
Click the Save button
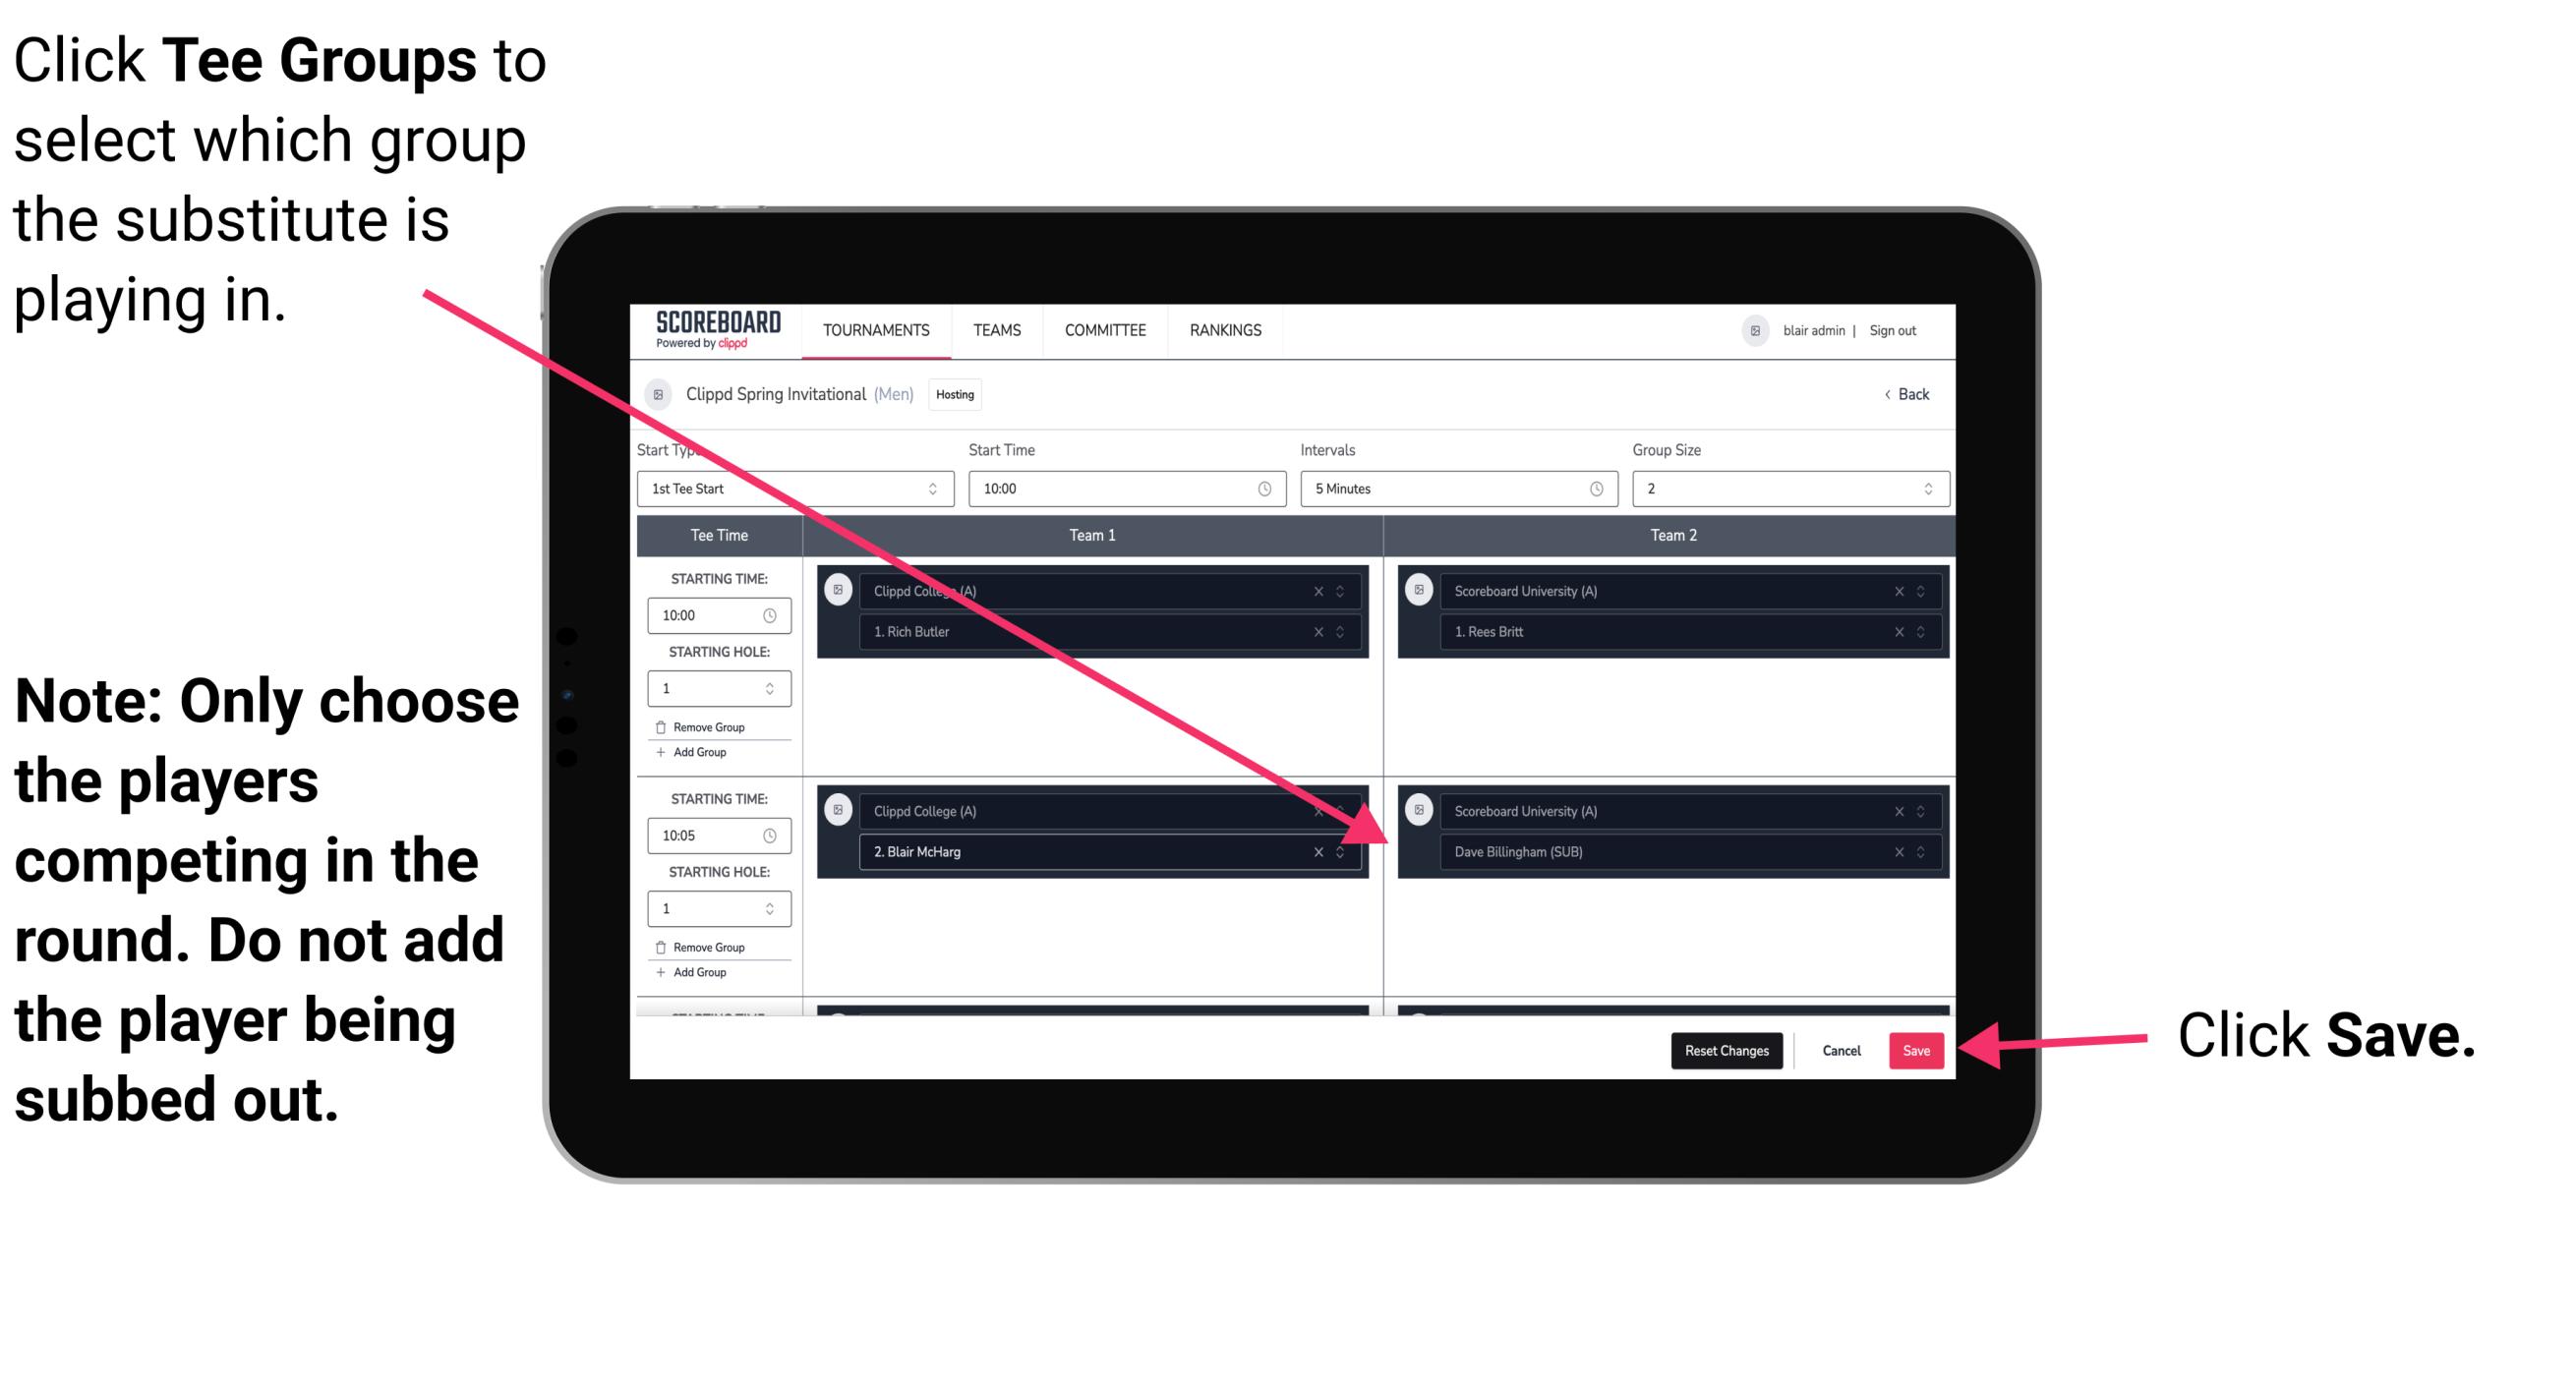[1916, 1051]
